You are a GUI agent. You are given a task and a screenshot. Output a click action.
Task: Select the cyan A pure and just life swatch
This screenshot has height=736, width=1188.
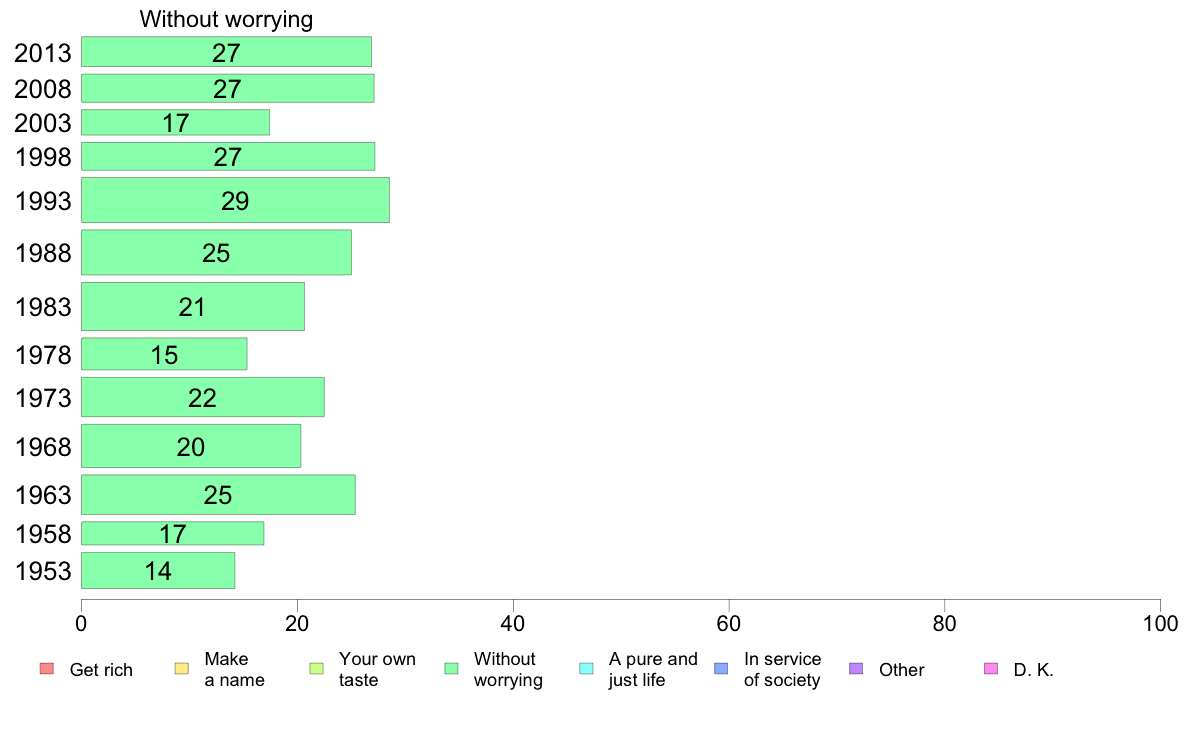(586, 669)
